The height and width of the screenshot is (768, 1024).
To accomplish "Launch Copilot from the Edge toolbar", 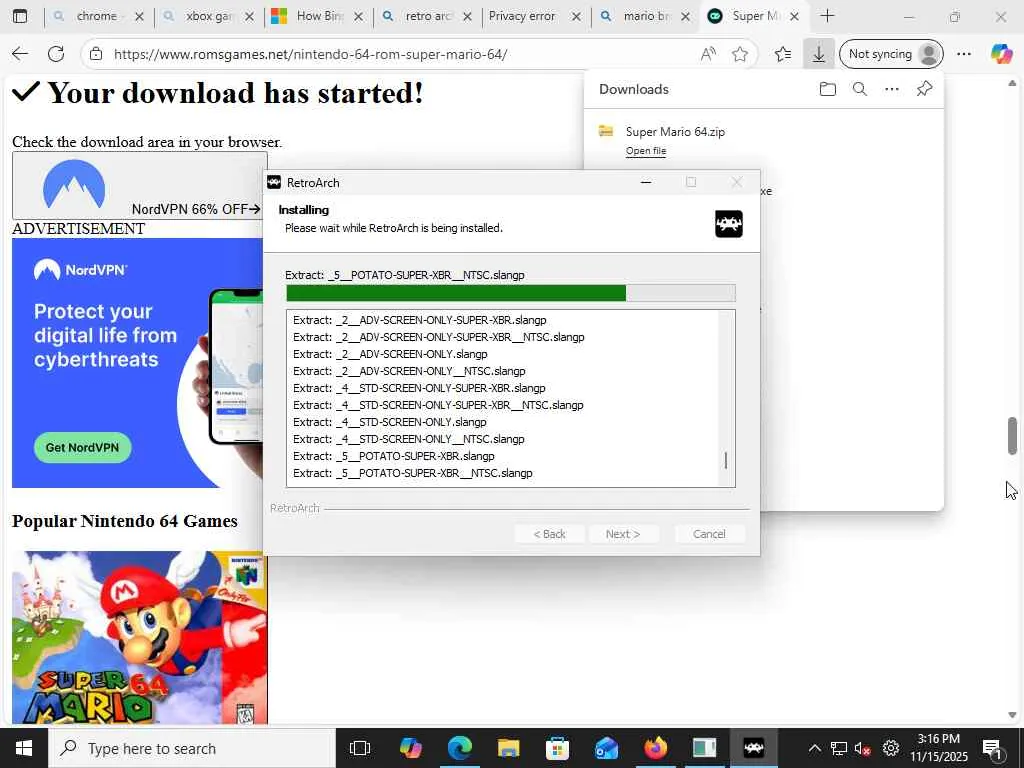I will (1001, 54).
